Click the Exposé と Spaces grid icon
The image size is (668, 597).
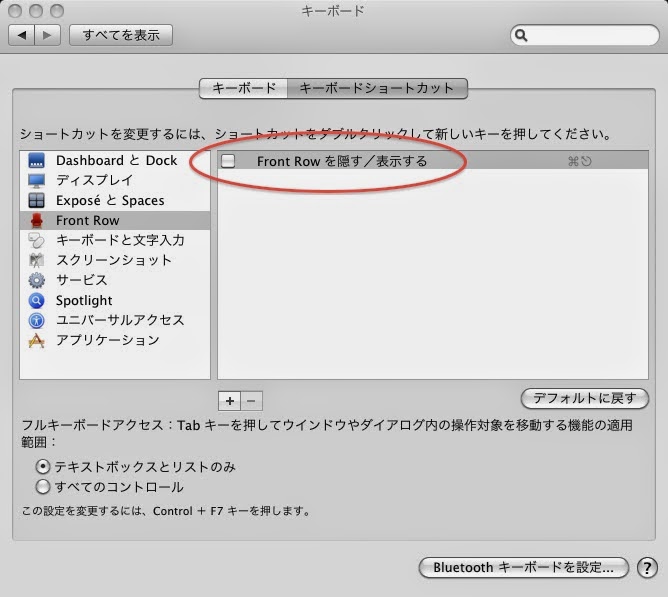[x=37, y=200]
